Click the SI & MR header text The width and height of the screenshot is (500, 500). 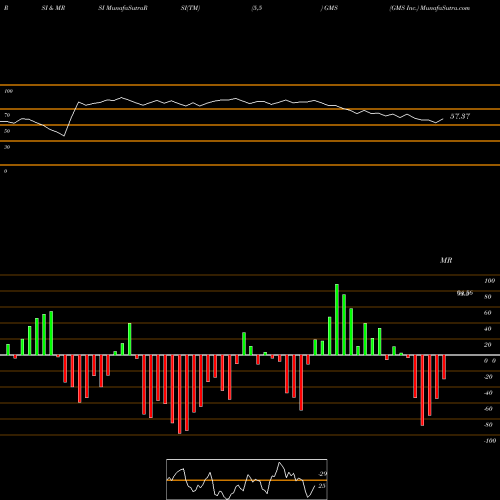[x=53, y=8]
